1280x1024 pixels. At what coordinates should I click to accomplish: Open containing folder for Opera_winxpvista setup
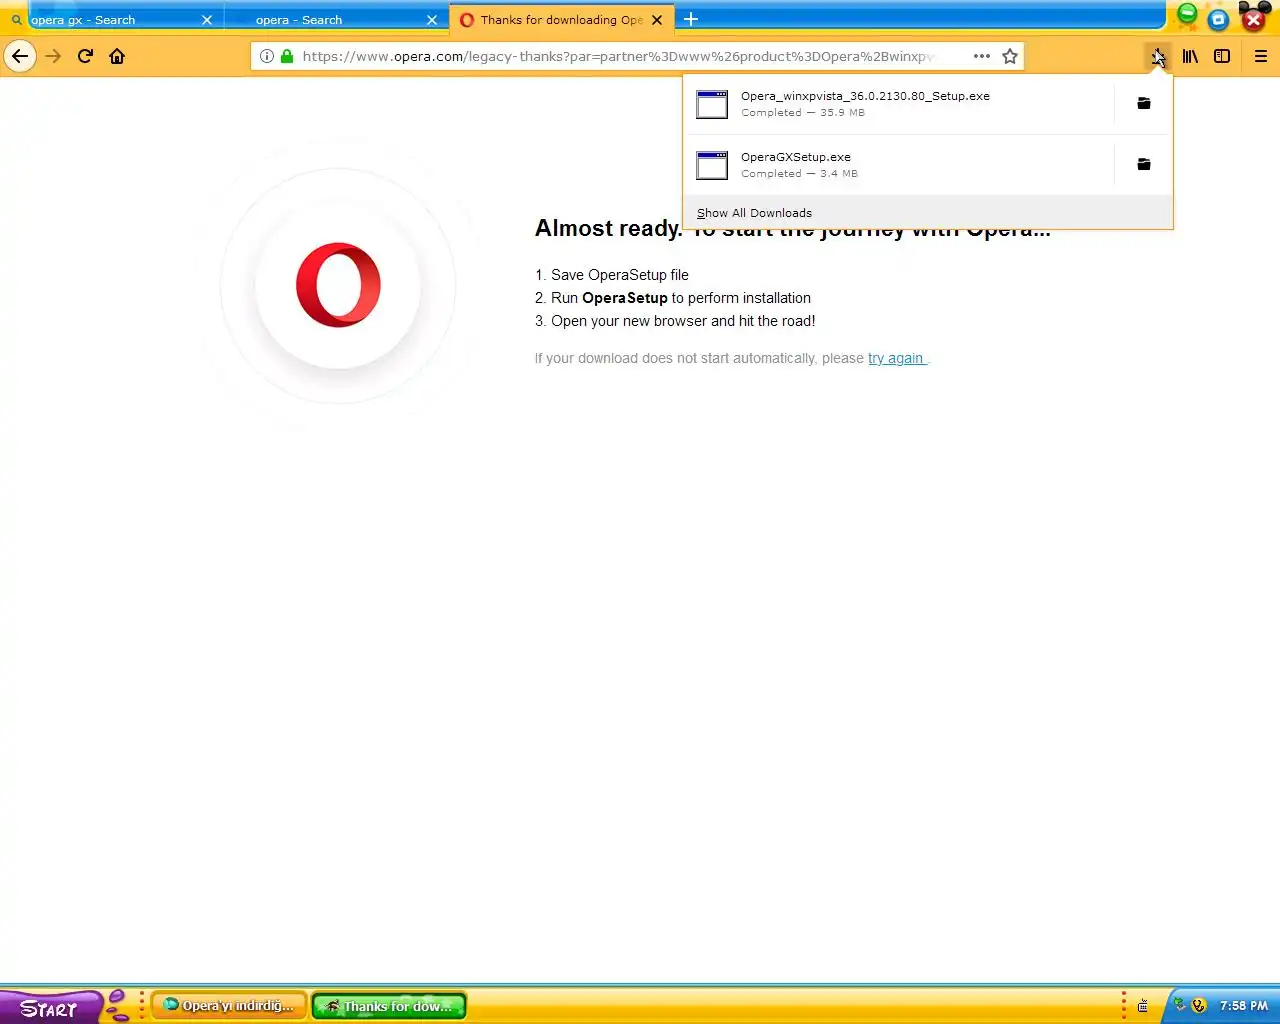pos(1144,104)
